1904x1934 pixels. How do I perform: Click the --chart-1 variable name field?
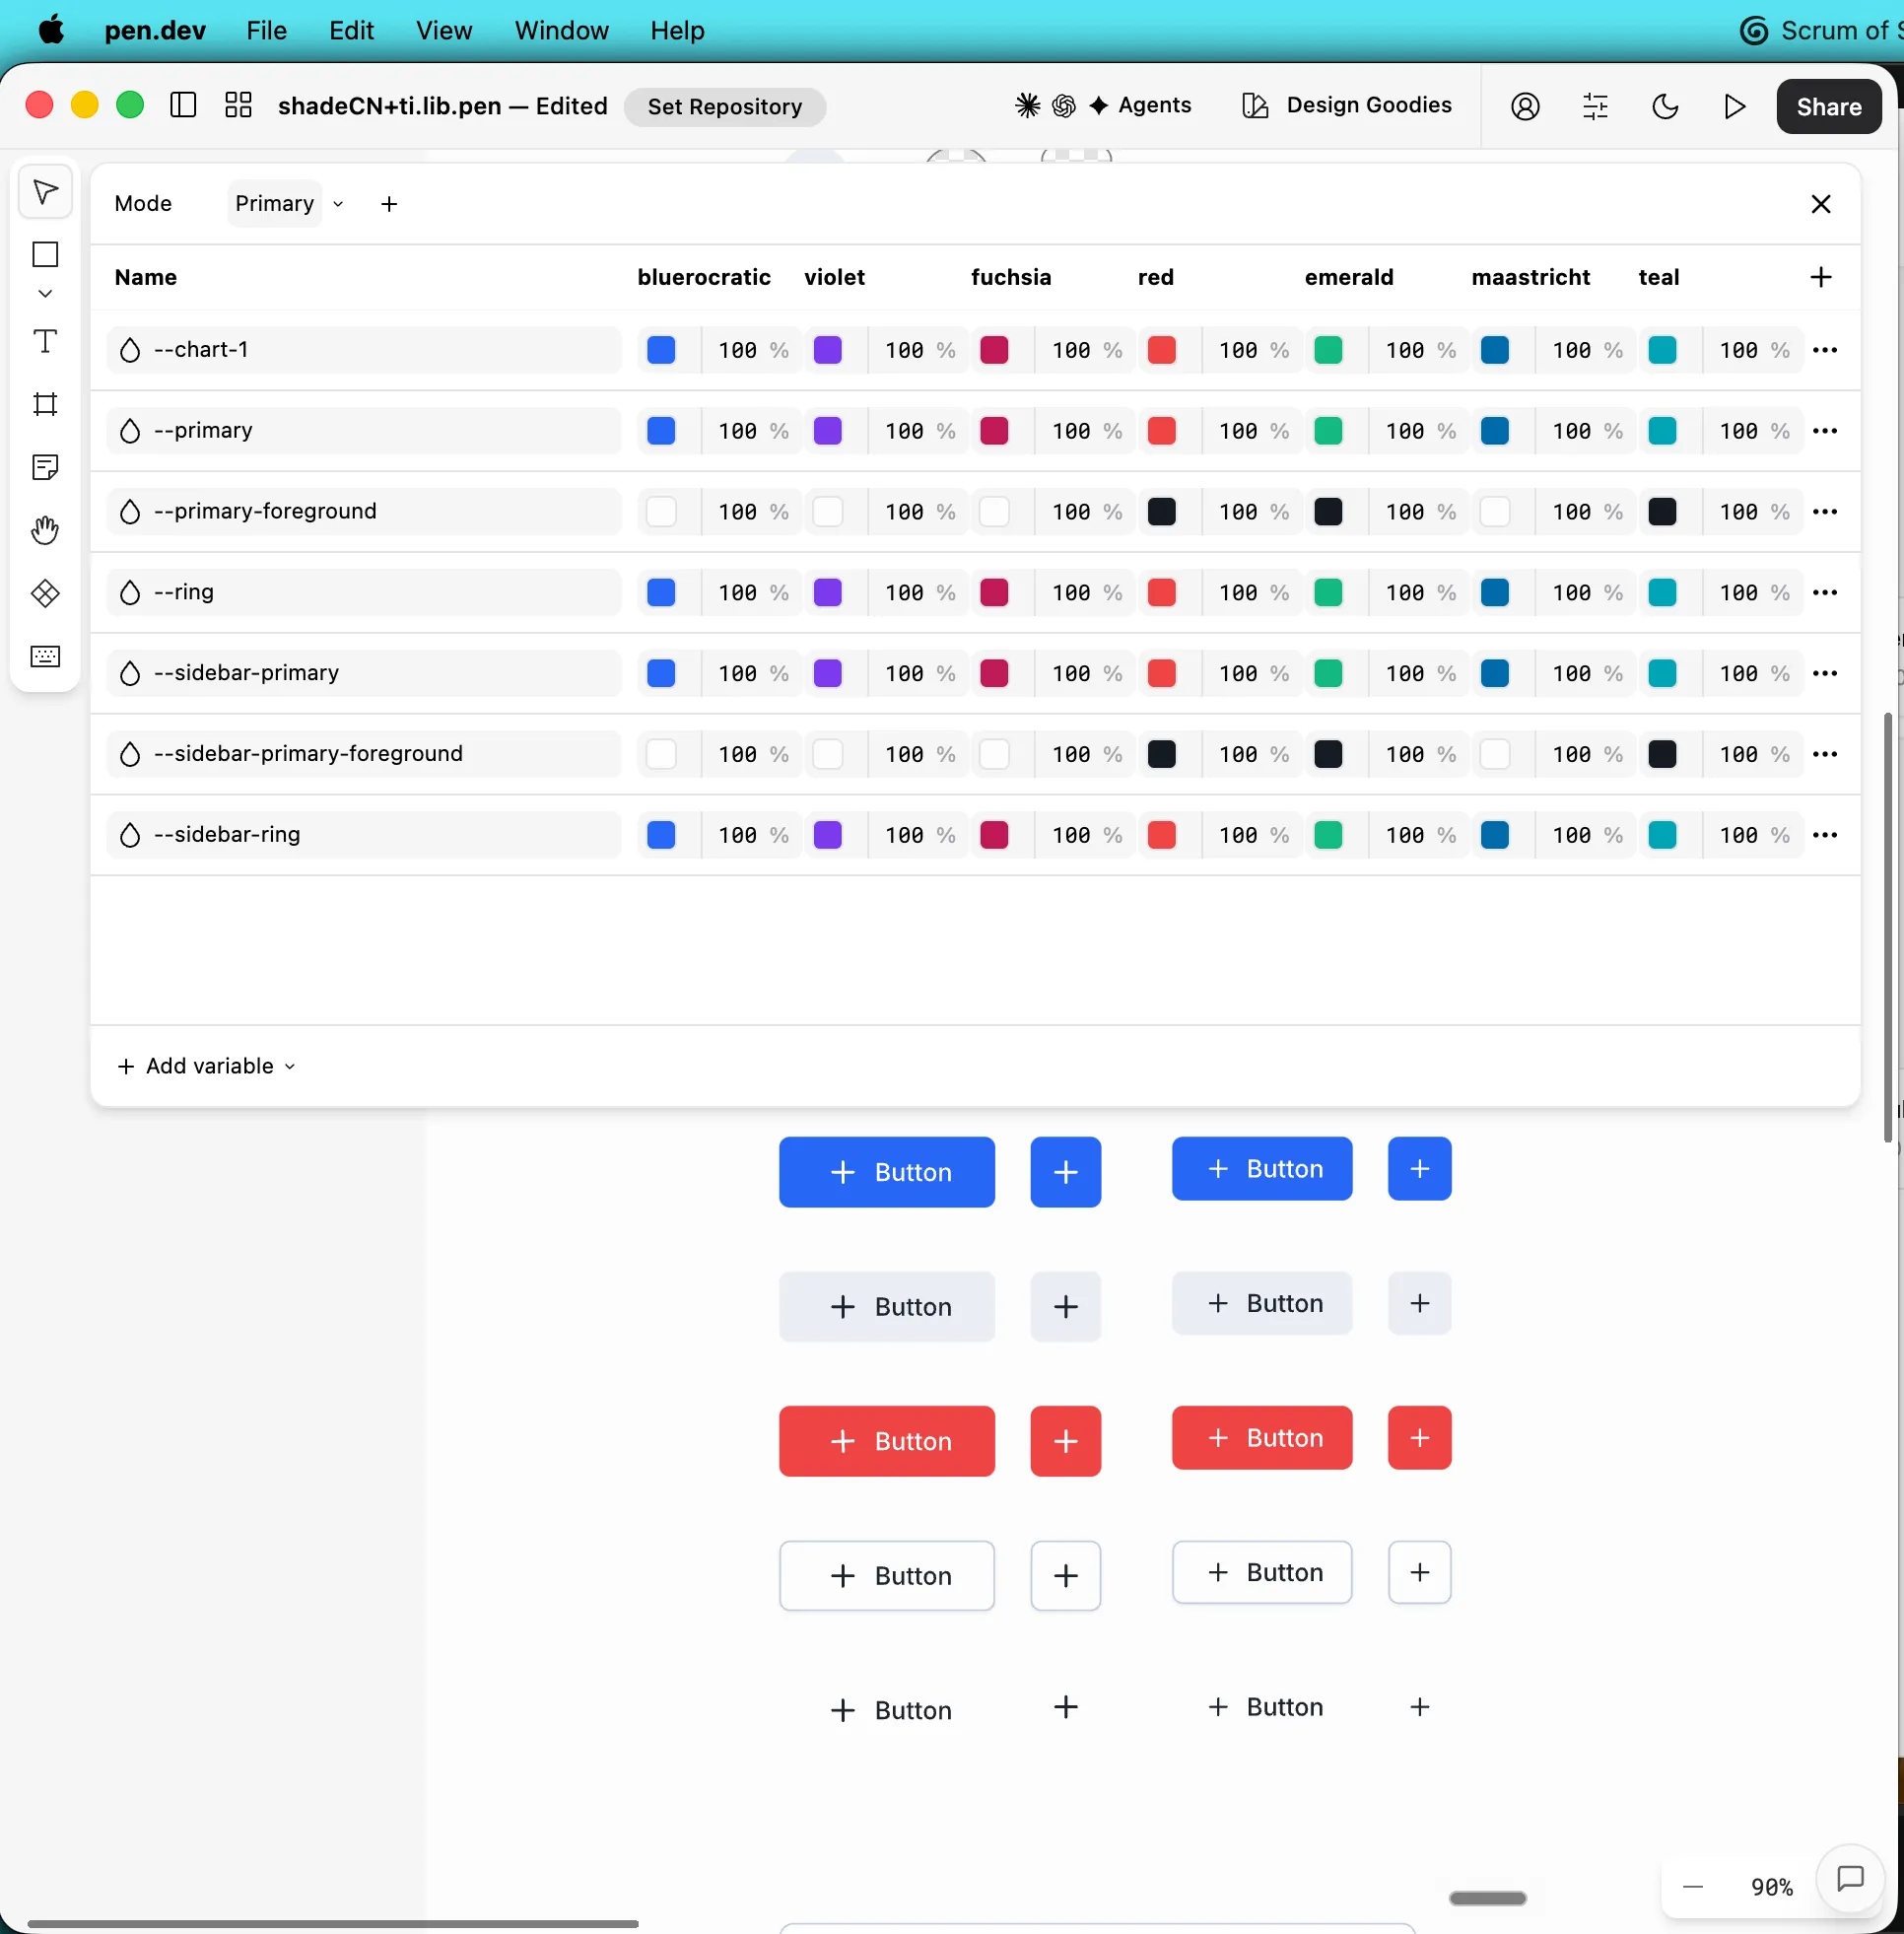(364, 350)
